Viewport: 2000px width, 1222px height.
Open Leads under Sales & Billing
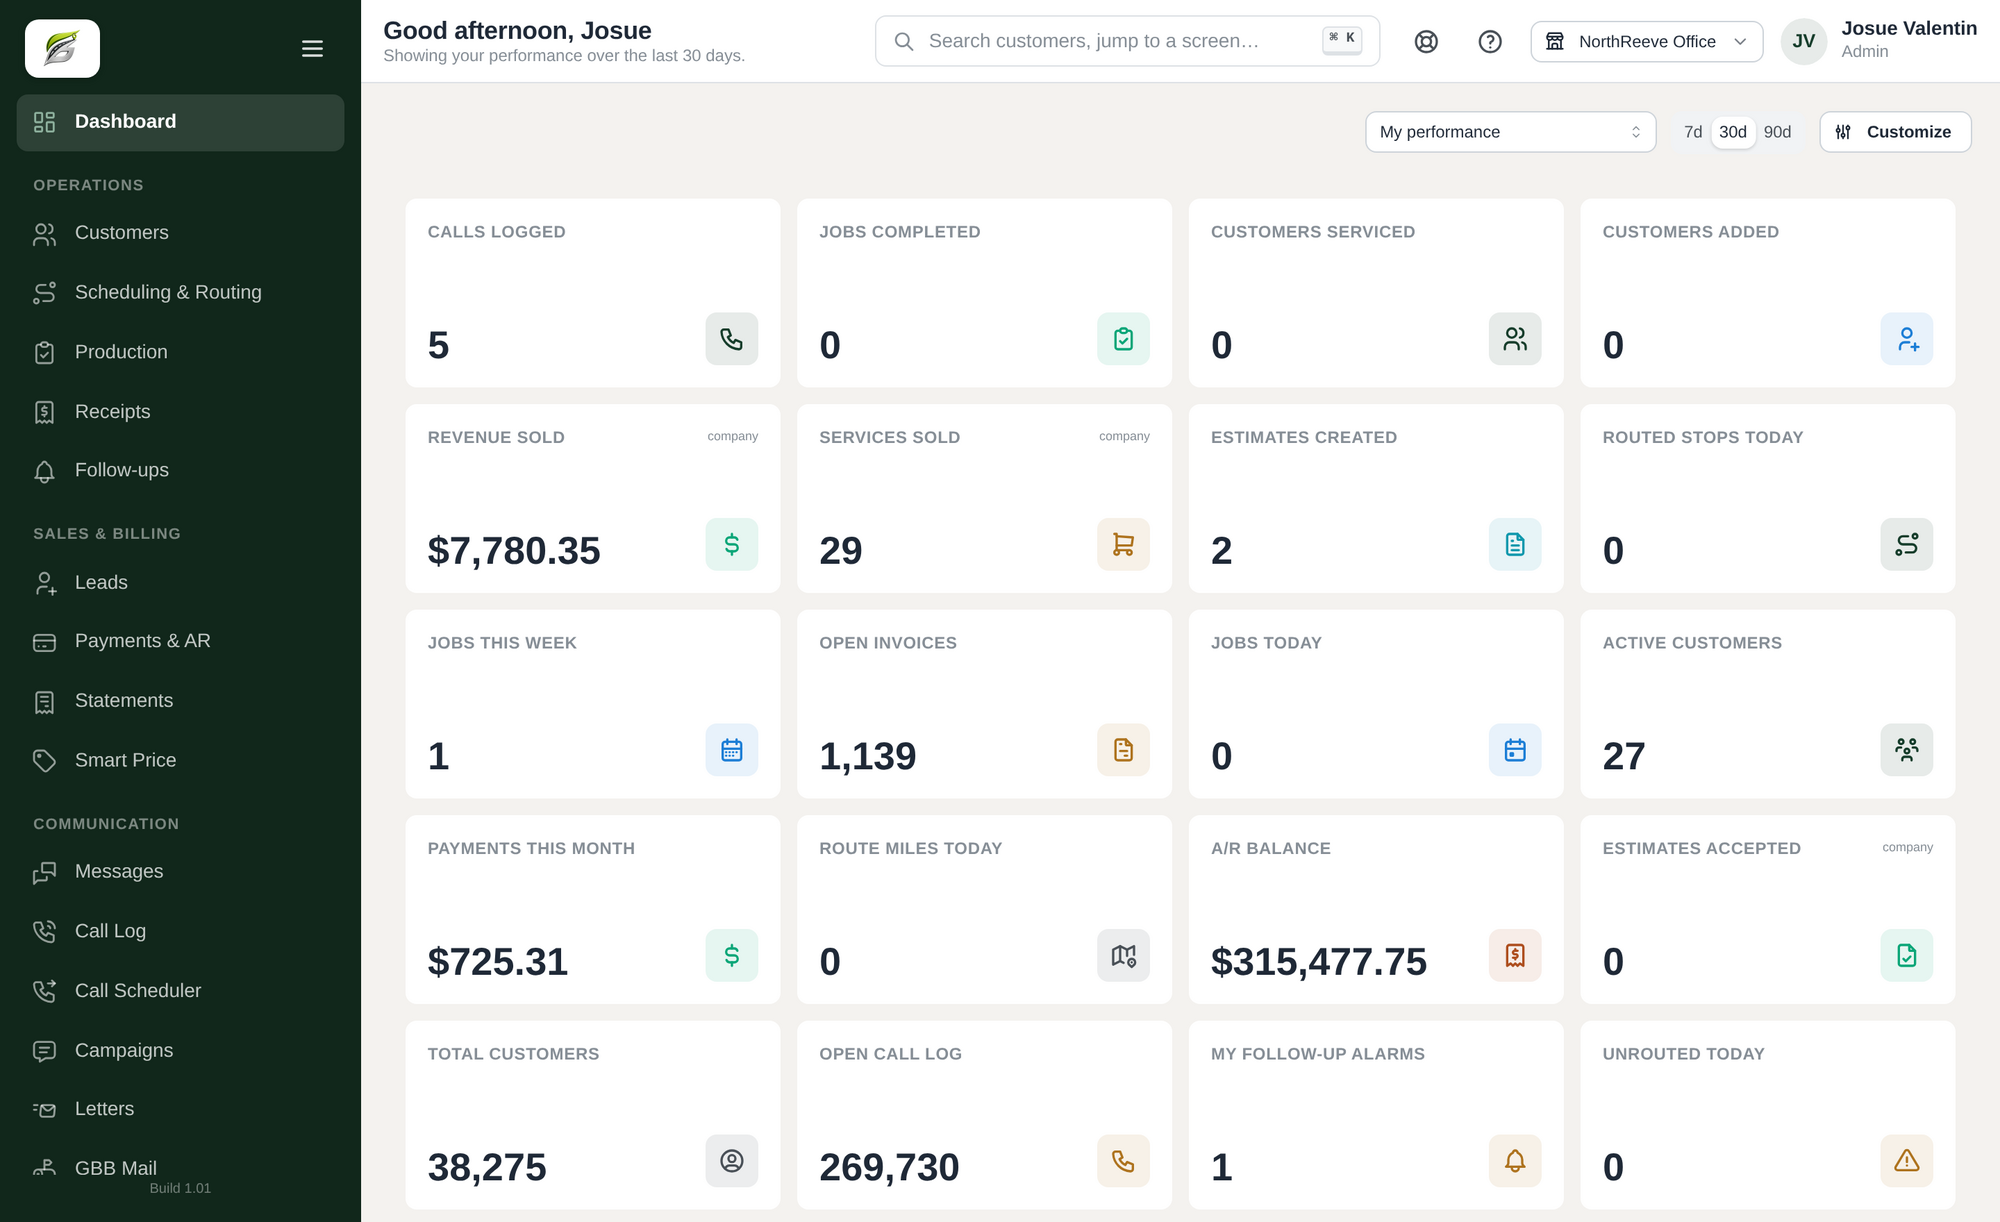(180, 582)
